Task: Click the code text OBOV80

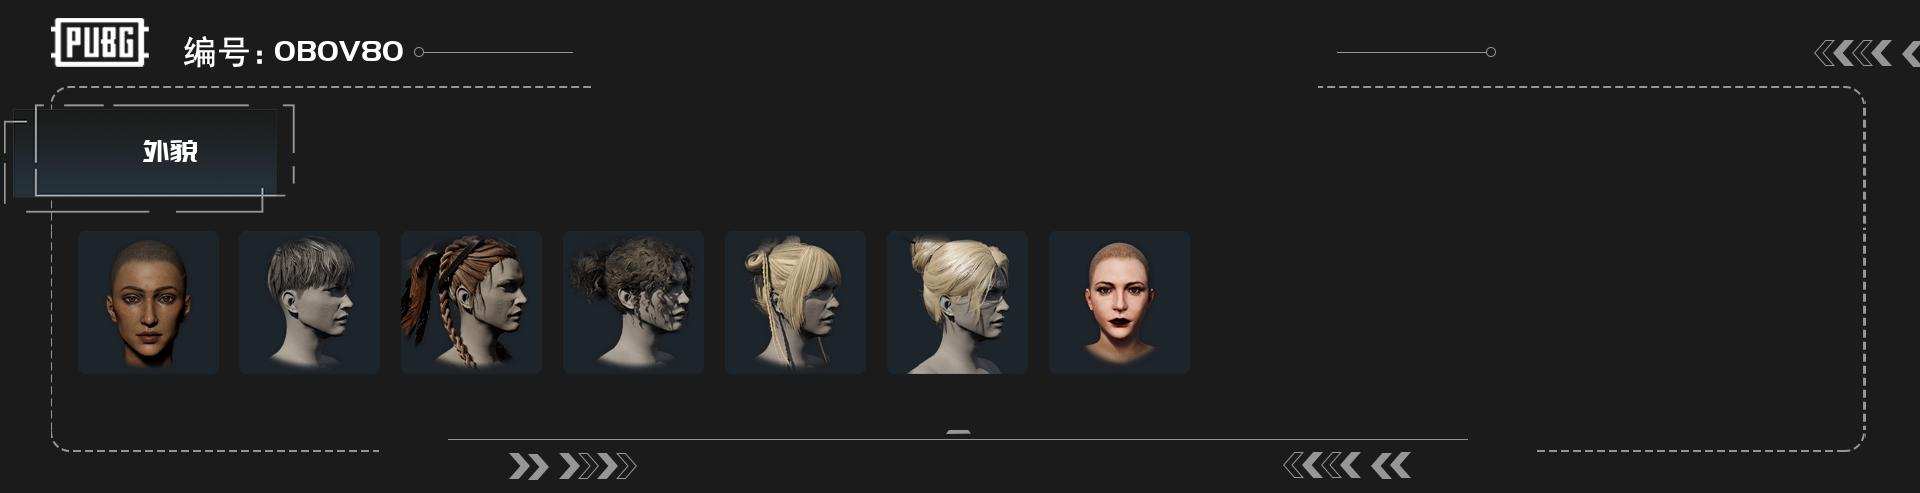Action: click(x=338, y=51)
